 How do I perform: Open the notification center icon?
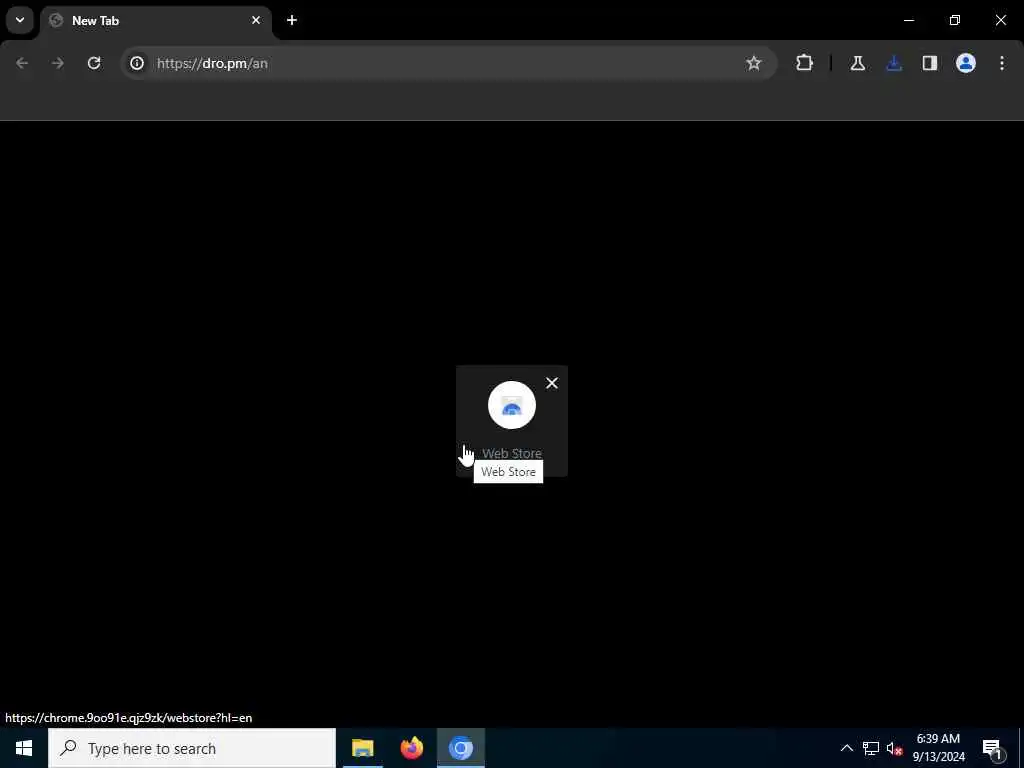click(992, 748)
